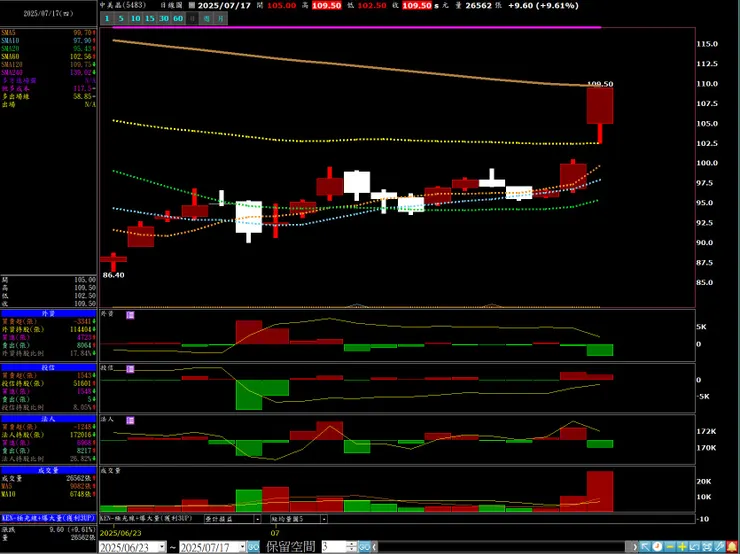Viewport: 740px width, 554px height.
Task: Click GO button next to end date
Action: tap(253, 547)
